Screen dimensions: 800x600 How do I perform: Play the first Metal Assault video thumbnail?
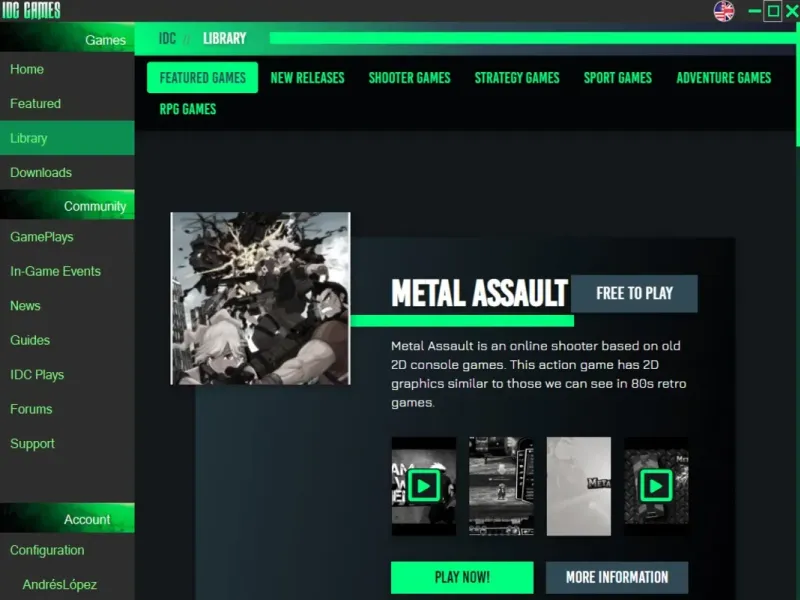[x=423, y=486]
